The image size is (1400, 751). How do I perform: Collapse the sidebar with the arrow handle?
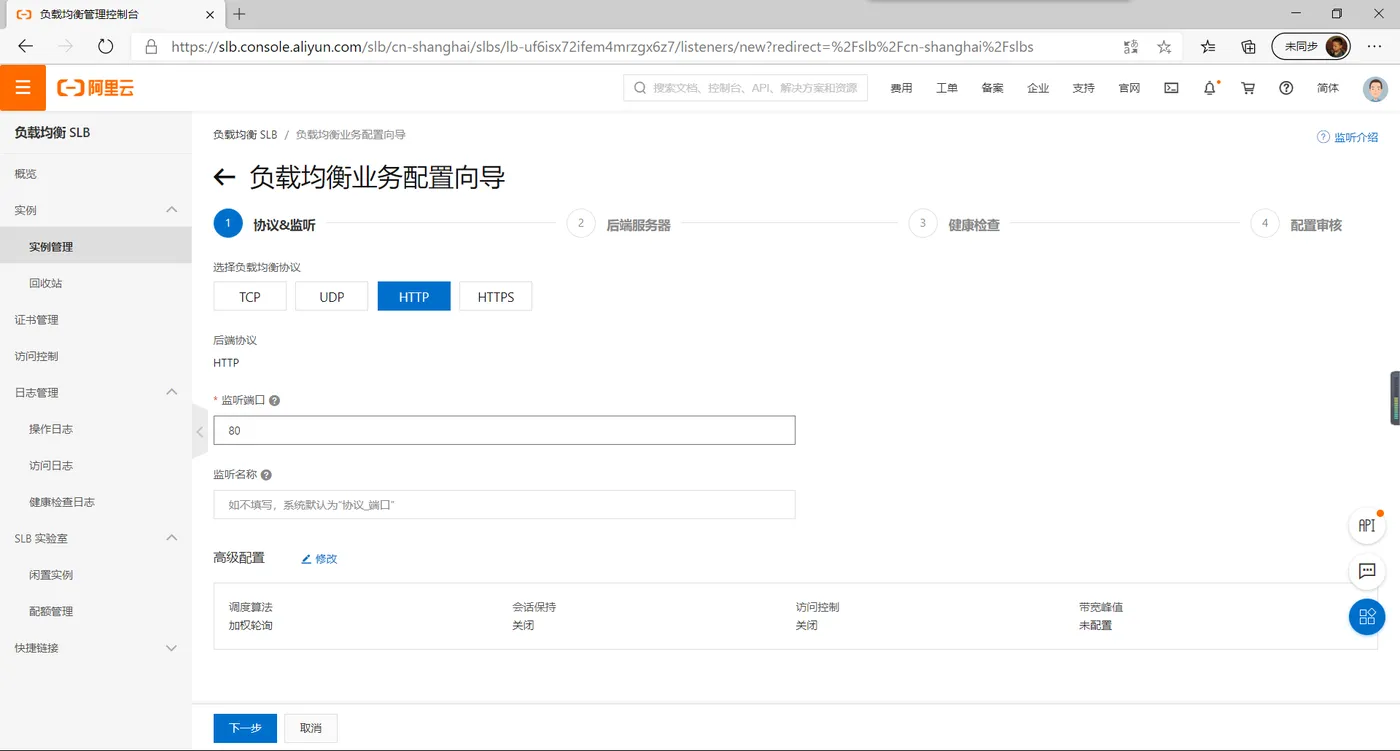point(199,432)
